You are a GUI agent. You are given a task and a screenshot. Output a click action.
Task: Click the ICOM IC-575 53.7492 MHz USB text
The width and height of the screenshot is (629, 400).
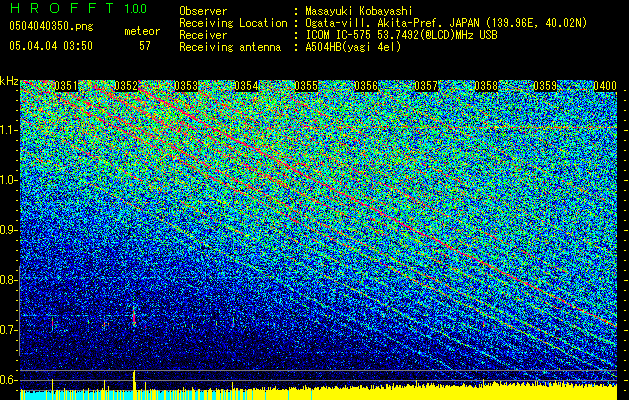click(401, 35)
